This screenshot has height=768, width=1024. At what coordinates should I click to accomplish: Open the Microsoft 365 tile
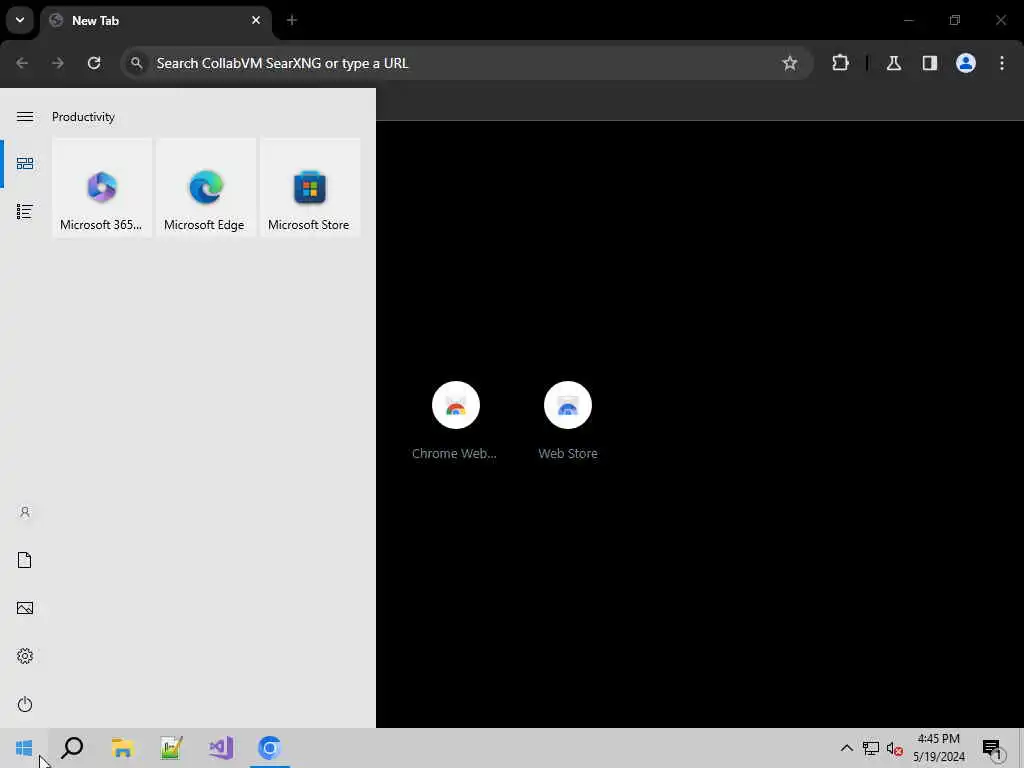[x=102, y=187]
